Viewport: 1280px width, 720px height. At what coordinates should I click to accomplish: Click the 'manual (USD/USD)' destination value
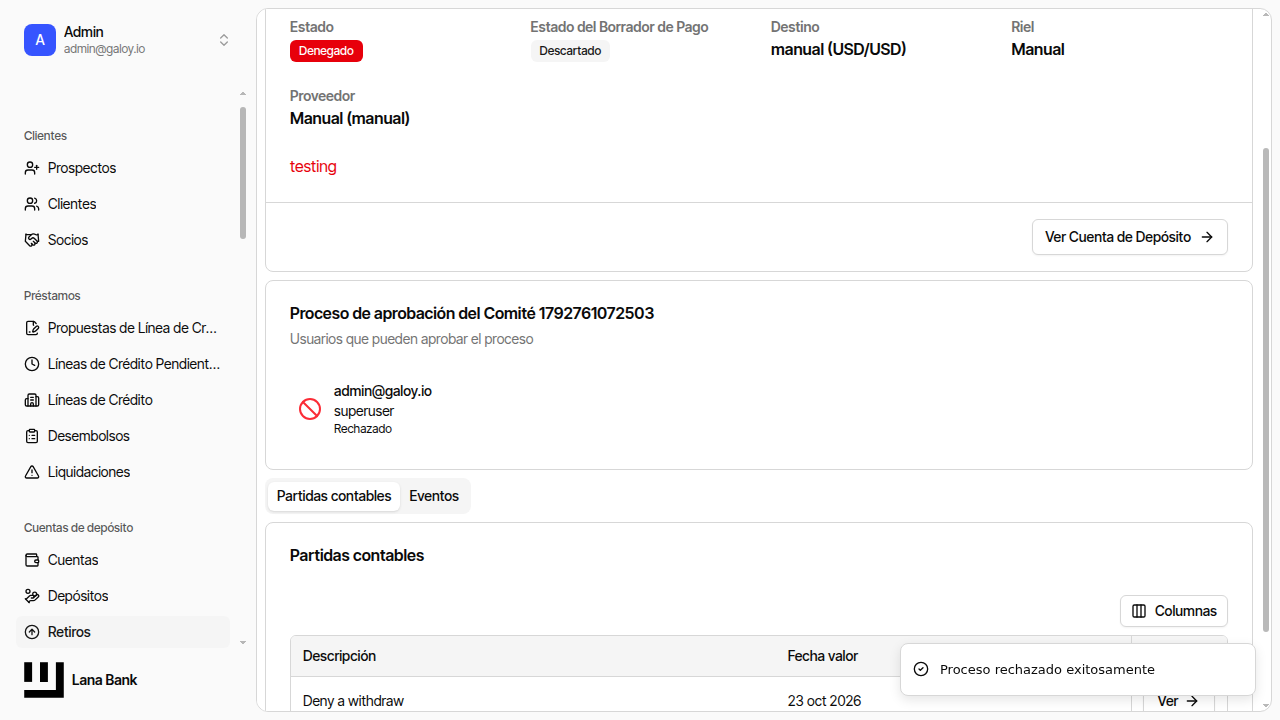(x=838, y=49)
